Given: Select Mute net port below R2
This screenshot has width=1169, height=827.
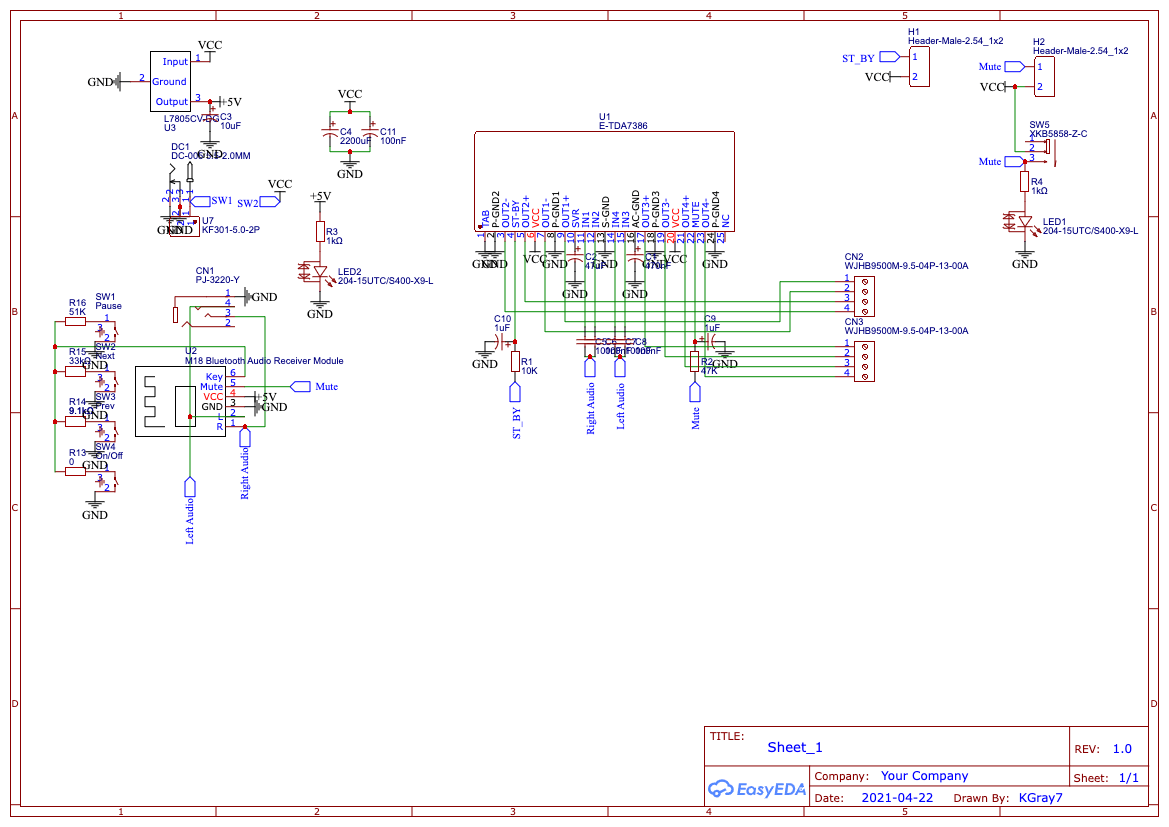Looking at the screenshot, I should click(695, 392).
